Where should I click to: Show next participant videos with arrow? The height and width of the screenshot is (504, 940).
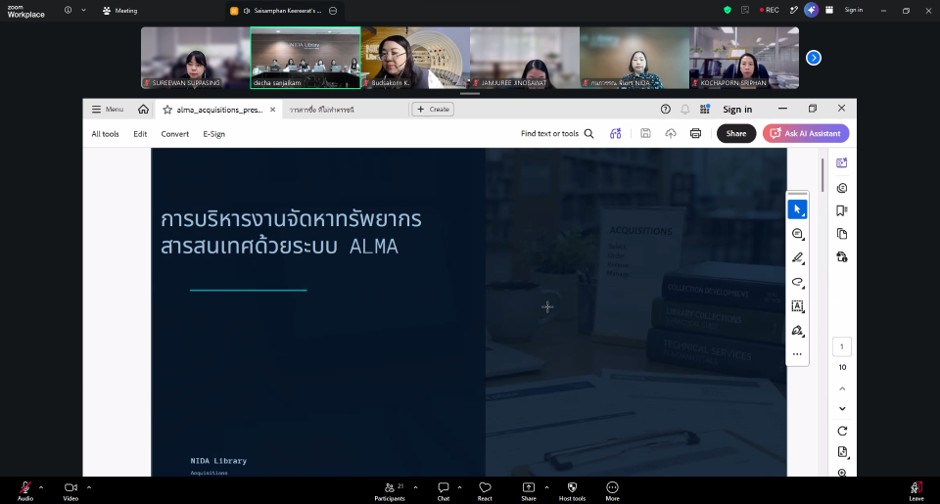tap(814, 58)
